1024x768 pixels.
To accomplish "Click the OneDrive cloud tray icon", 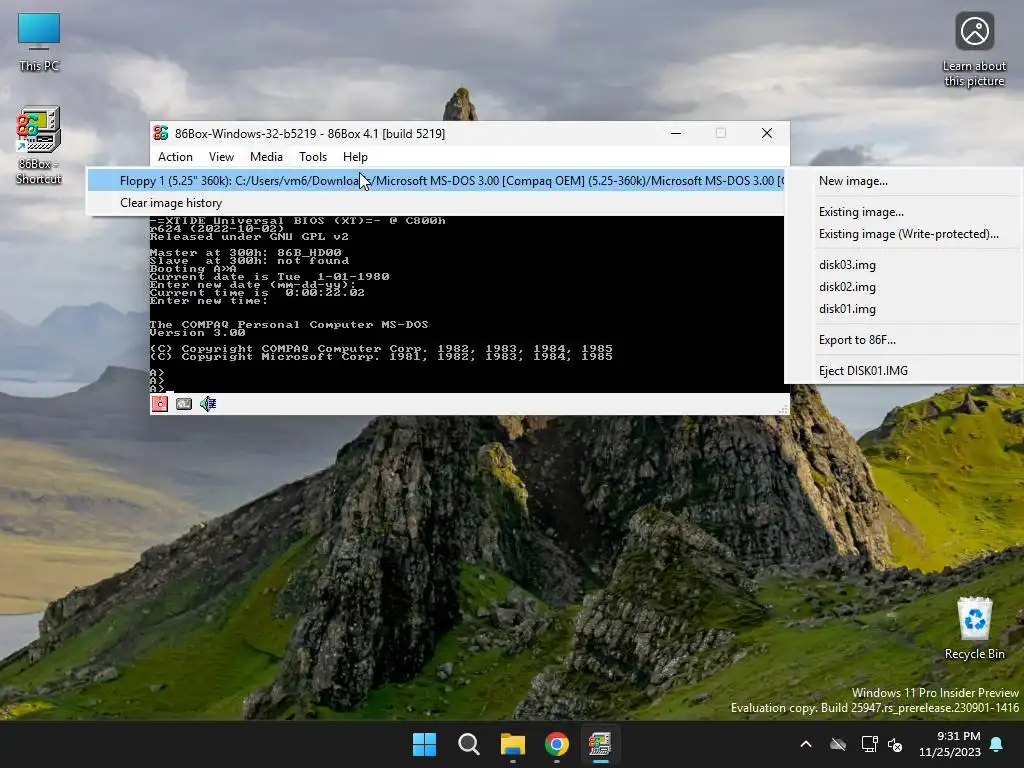I will pos(838,744).
